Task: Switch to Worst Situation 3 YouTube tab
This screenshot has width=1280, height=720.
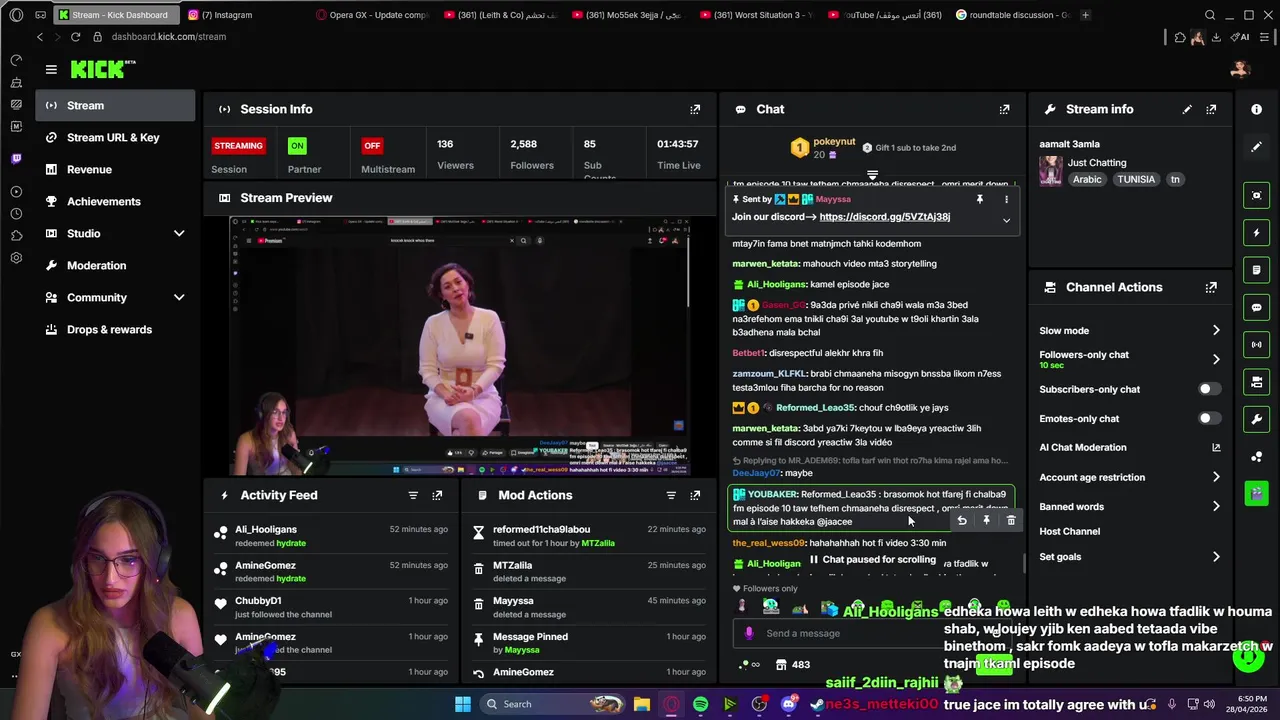Action: pyautogui.click(x=758, y=15)
